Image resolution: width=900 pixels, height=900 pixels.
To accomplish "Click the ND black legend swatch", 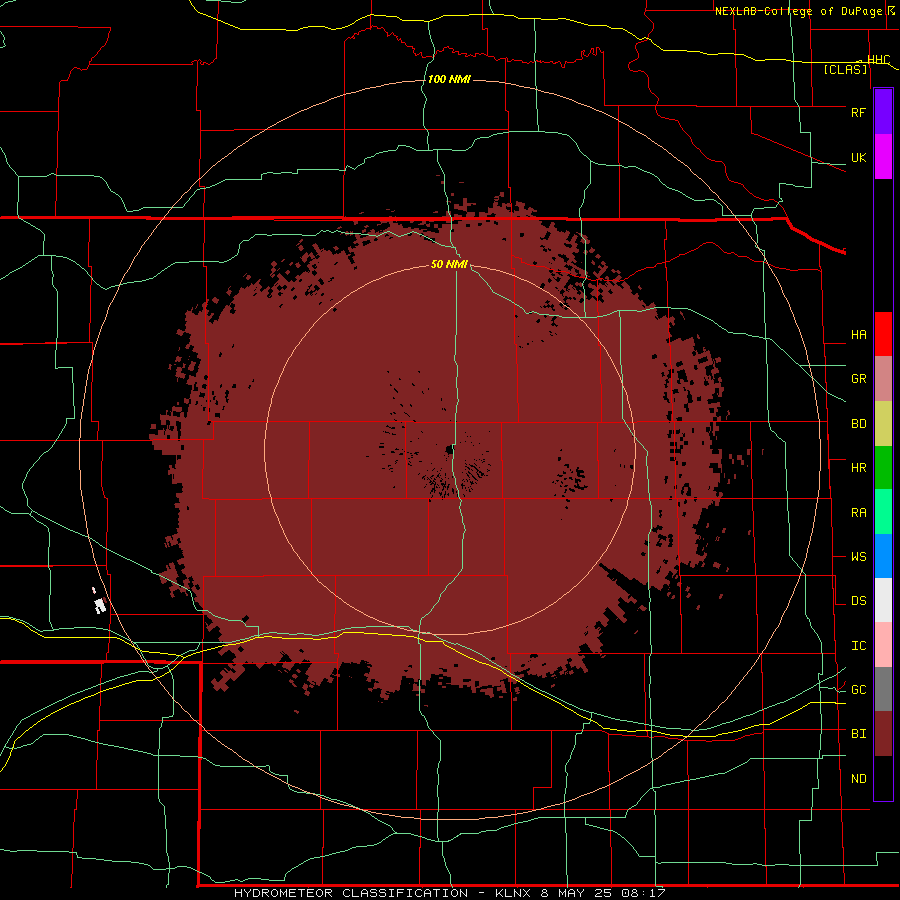I will coord(883,778).
